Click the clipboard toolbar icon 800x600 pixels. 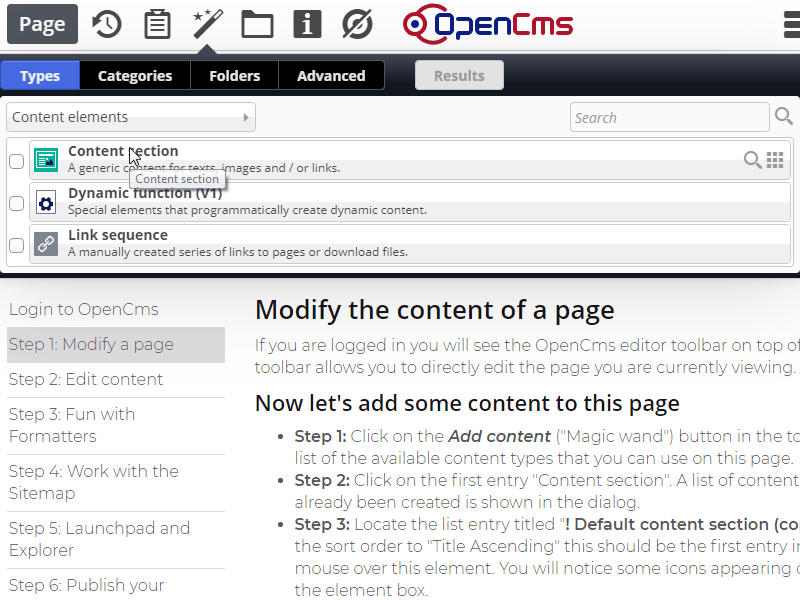click(157, 24)
